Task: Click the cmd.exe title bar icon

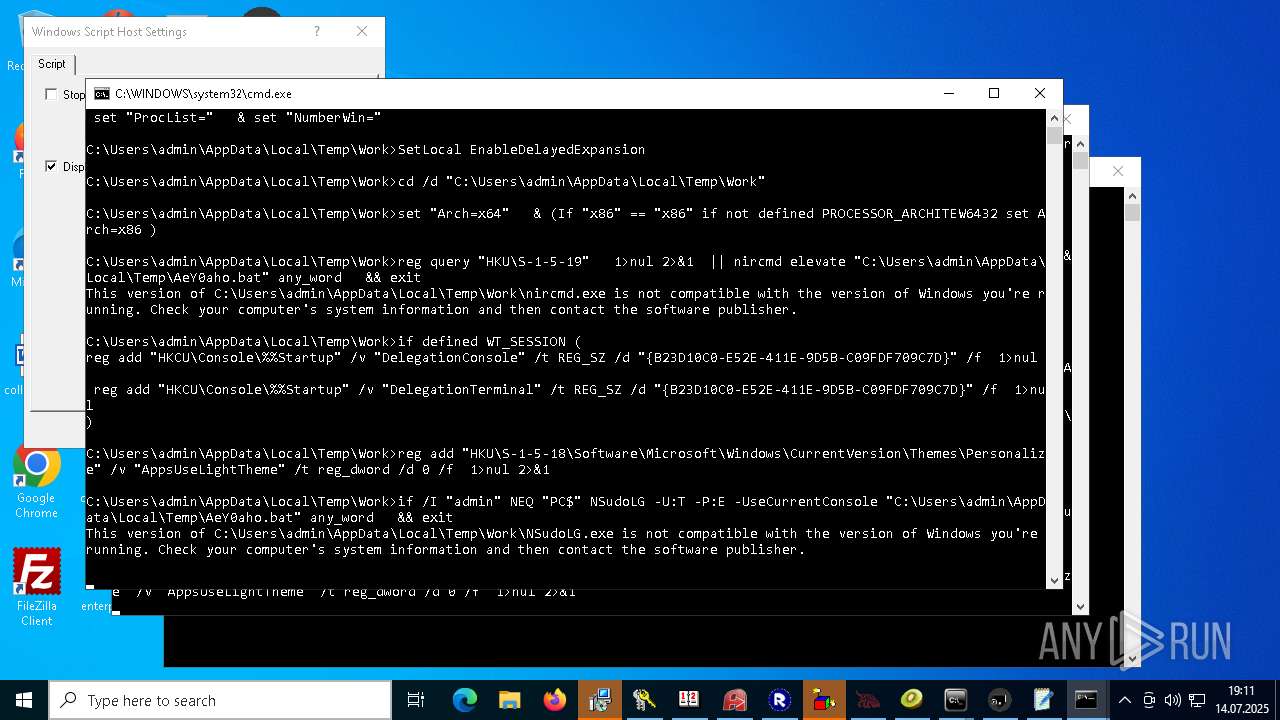Action: (x=102, y=93)
